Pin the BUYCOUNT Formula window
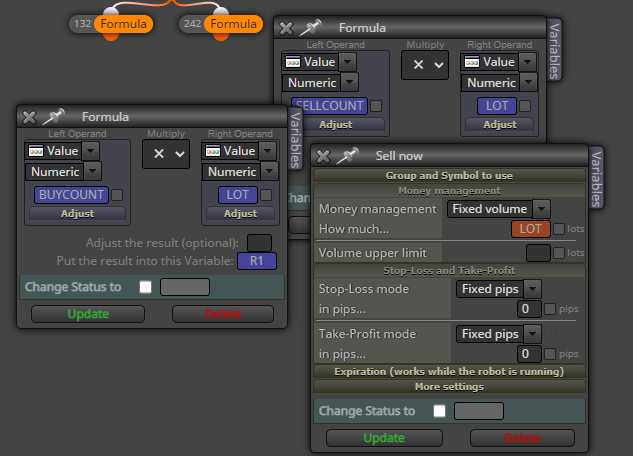Viewport: 633px width, 456px height. (x=54, y=117)
